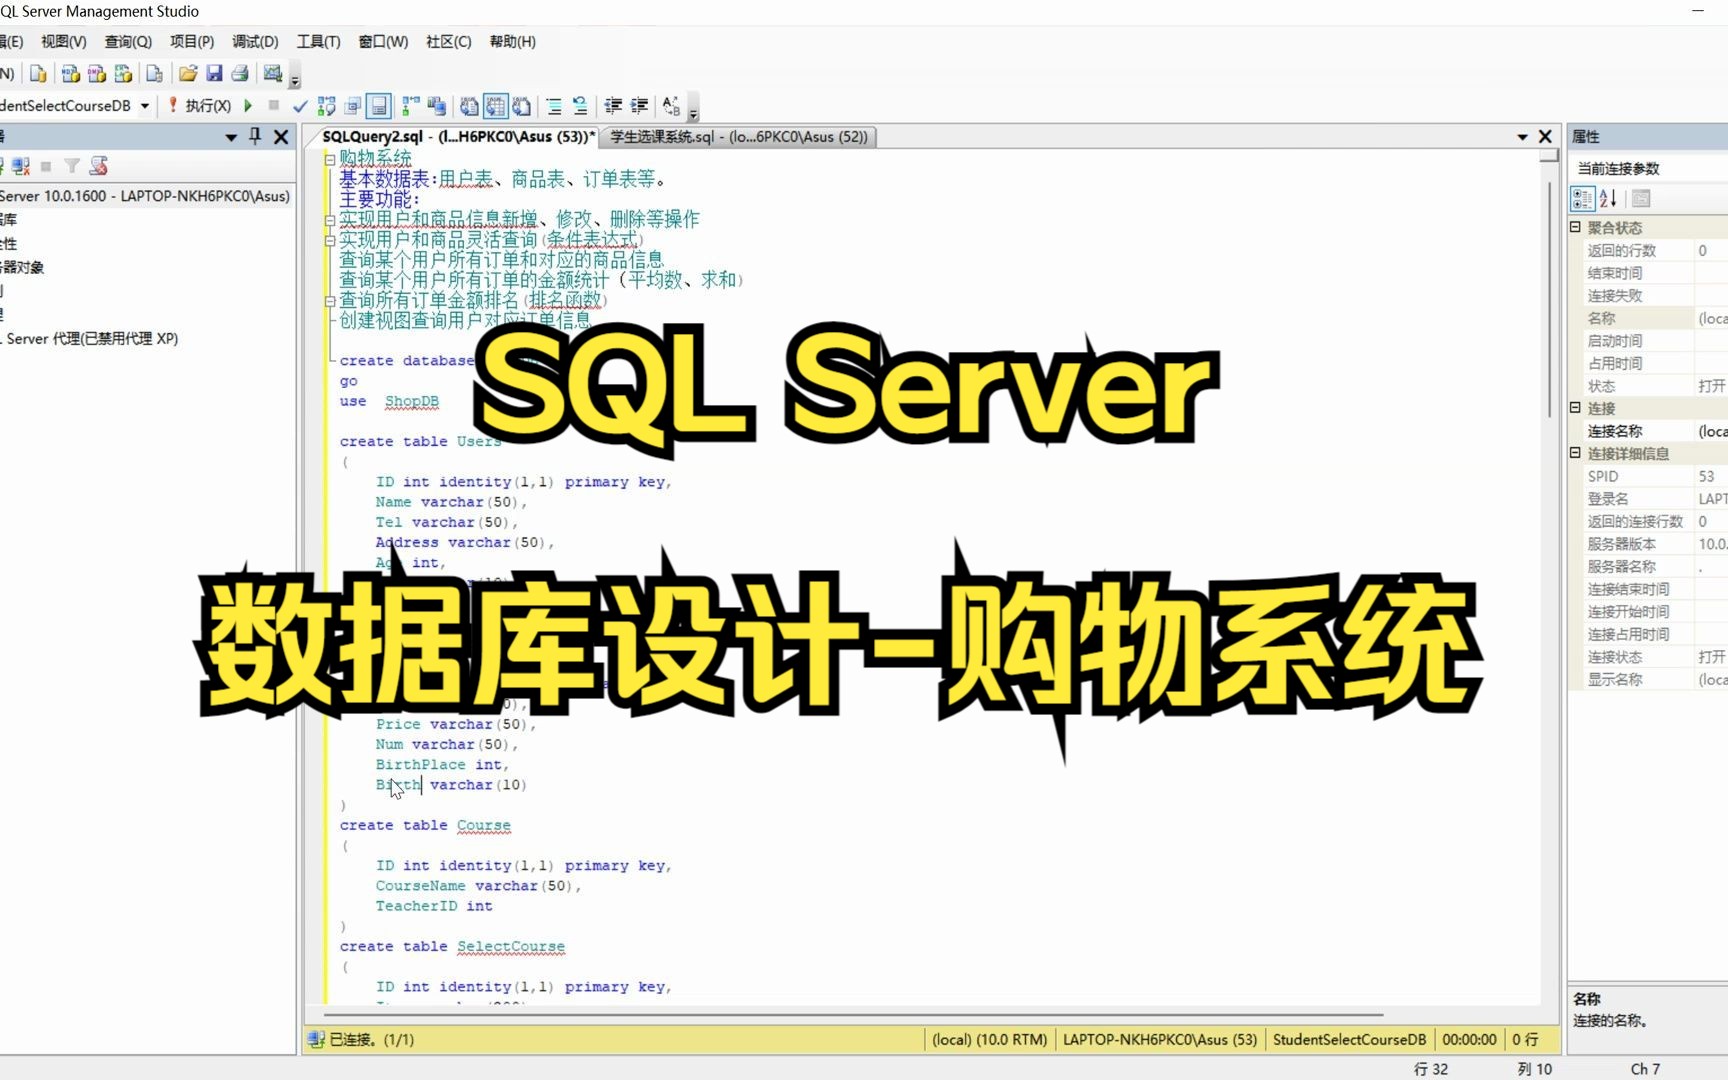Switch to the SQLQuery2.sql tab
1728x1080 pixels.
click(458, 137)
